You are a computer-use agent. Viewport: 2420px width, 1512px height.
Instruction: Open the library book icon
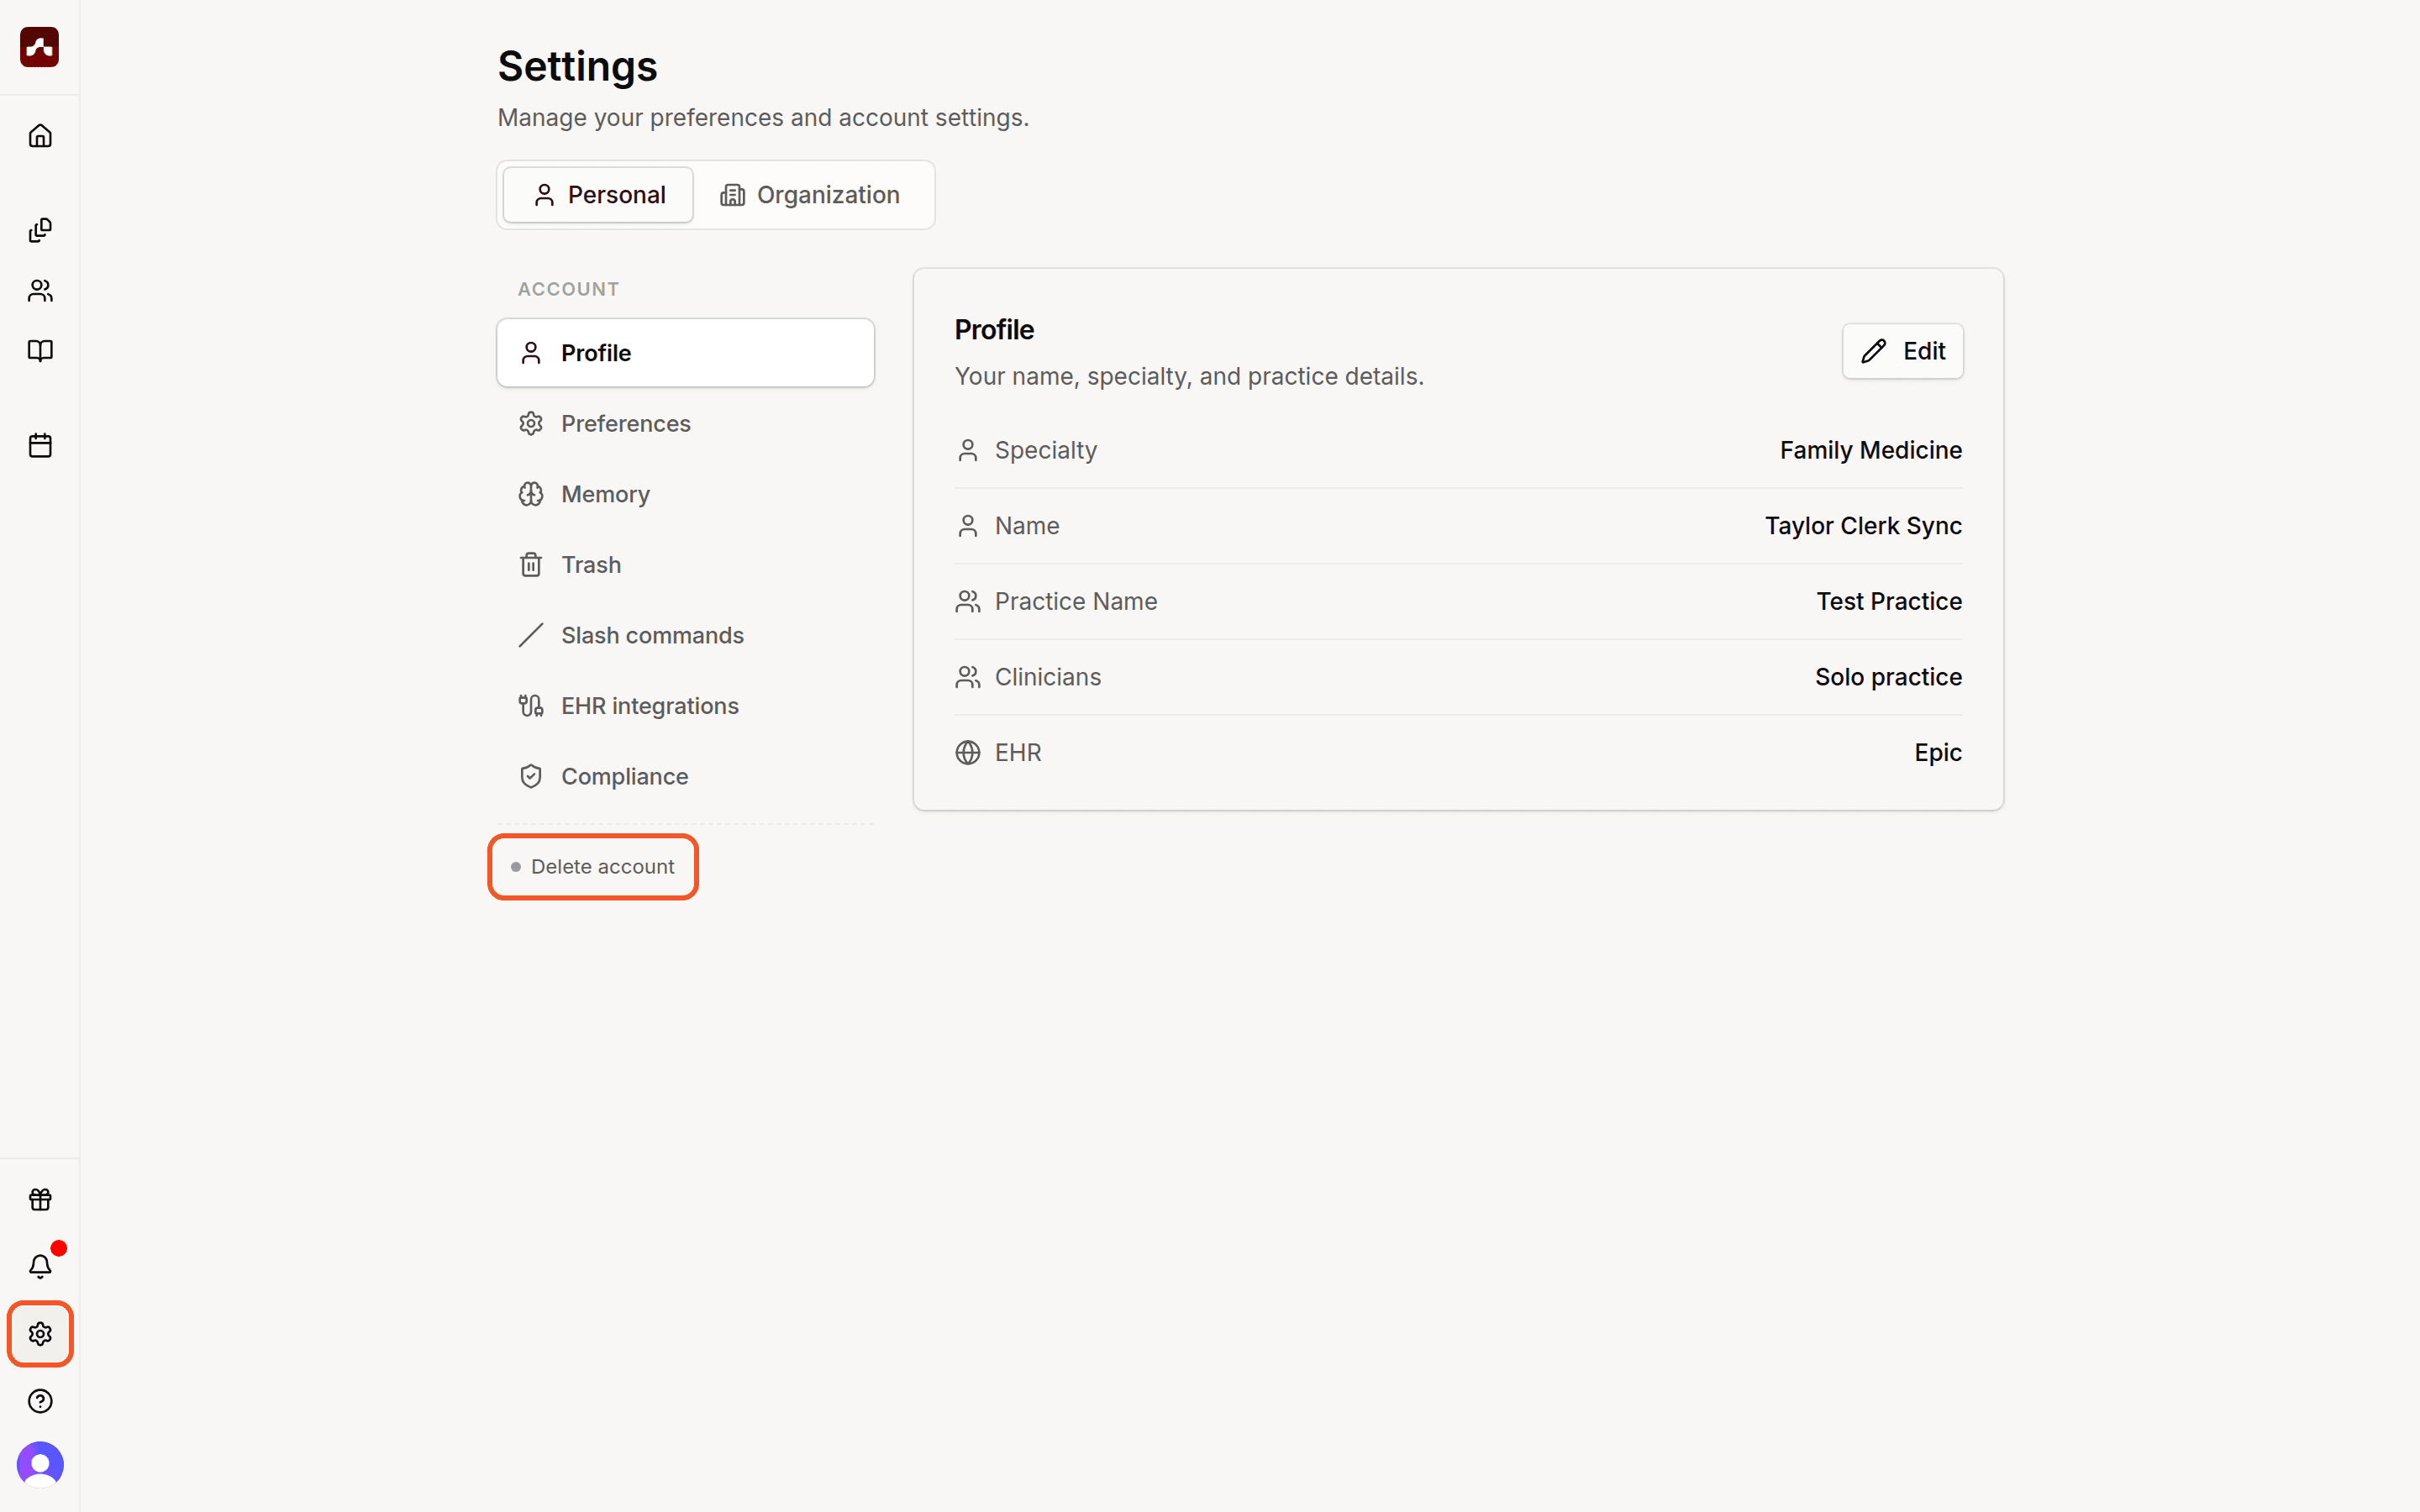click(x=40, y=351)
